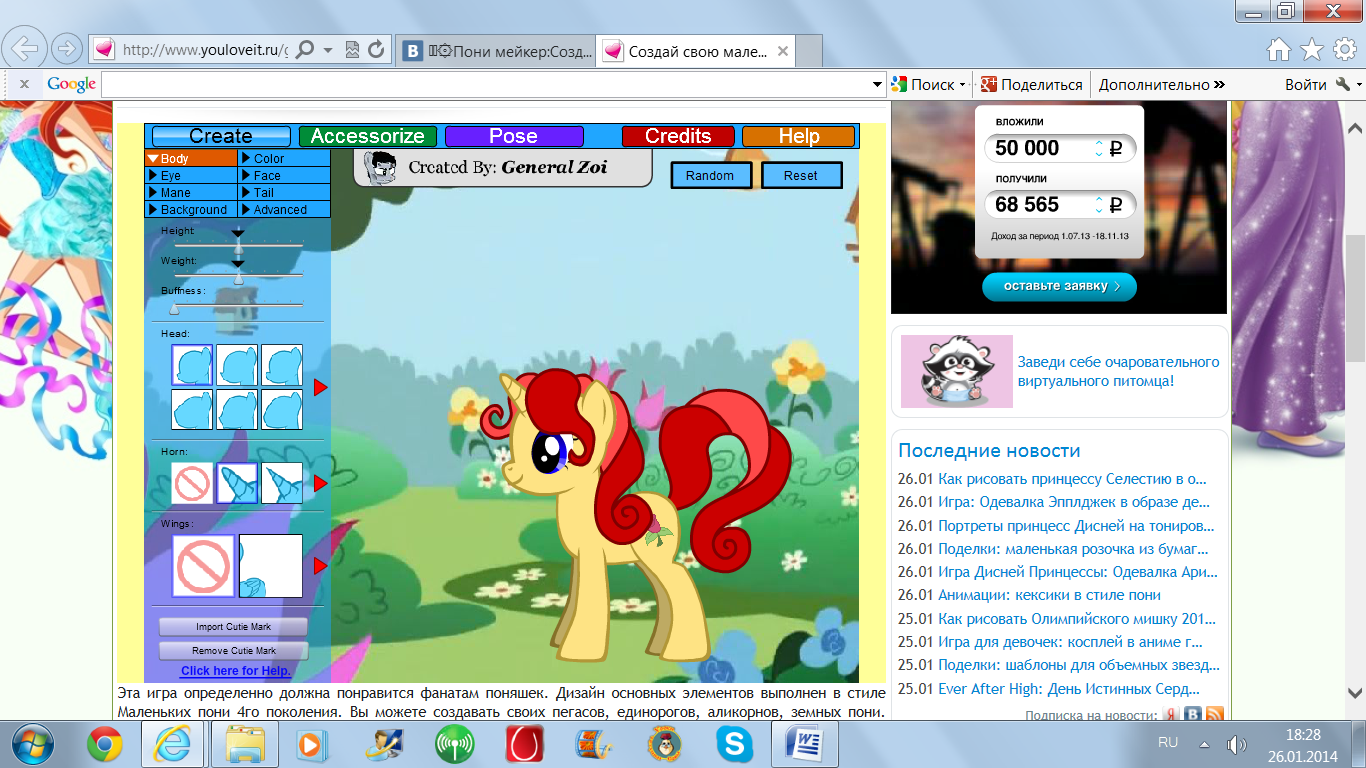Expand the Eye section

point(191,175)
